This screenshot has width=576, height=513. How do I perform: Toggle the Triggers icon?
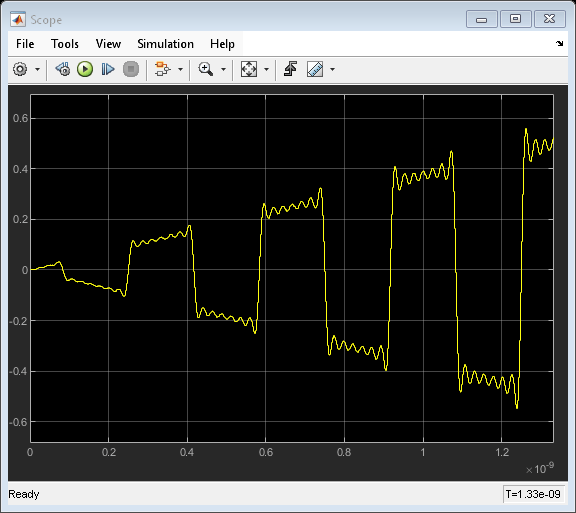(291, 69)
